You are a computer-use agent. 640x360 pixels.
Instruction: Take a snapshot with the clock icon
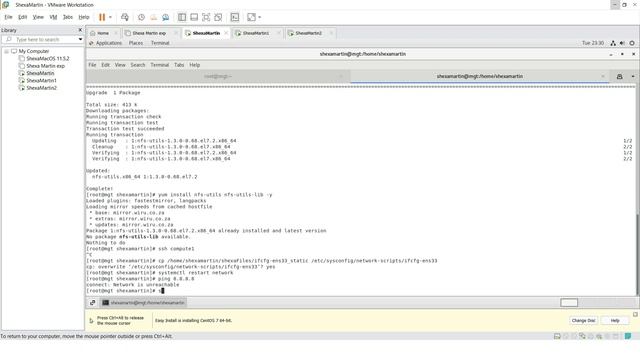pyautogui.click(x=141, y=17)
